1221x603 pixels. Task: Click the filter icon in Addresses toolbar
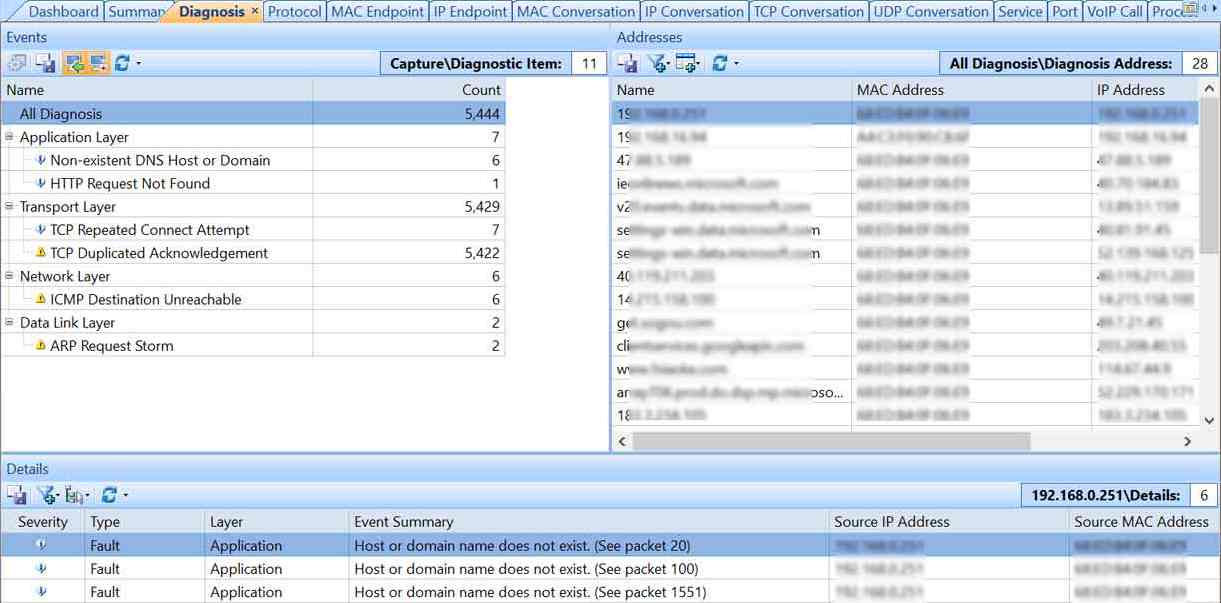[657, 63]
